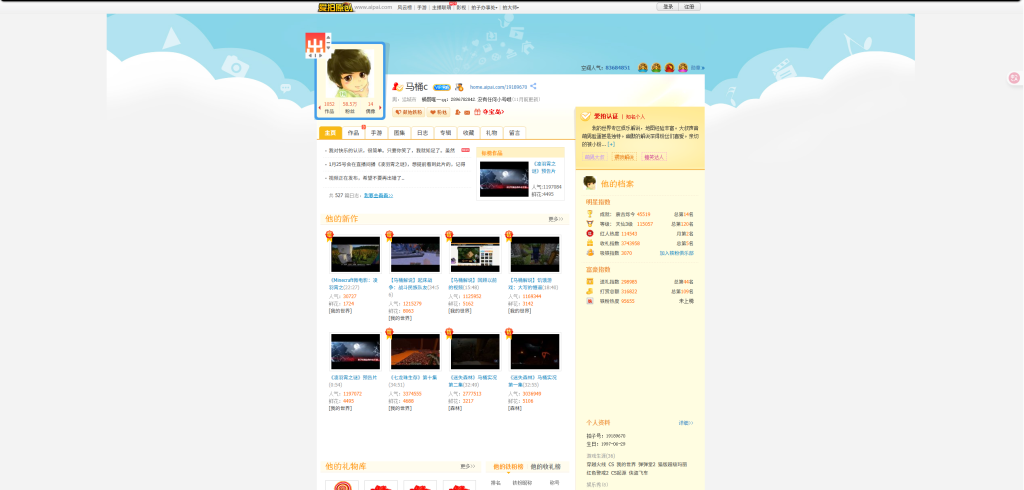Click the 爱拍认证 checkmark badge icon

587,116
